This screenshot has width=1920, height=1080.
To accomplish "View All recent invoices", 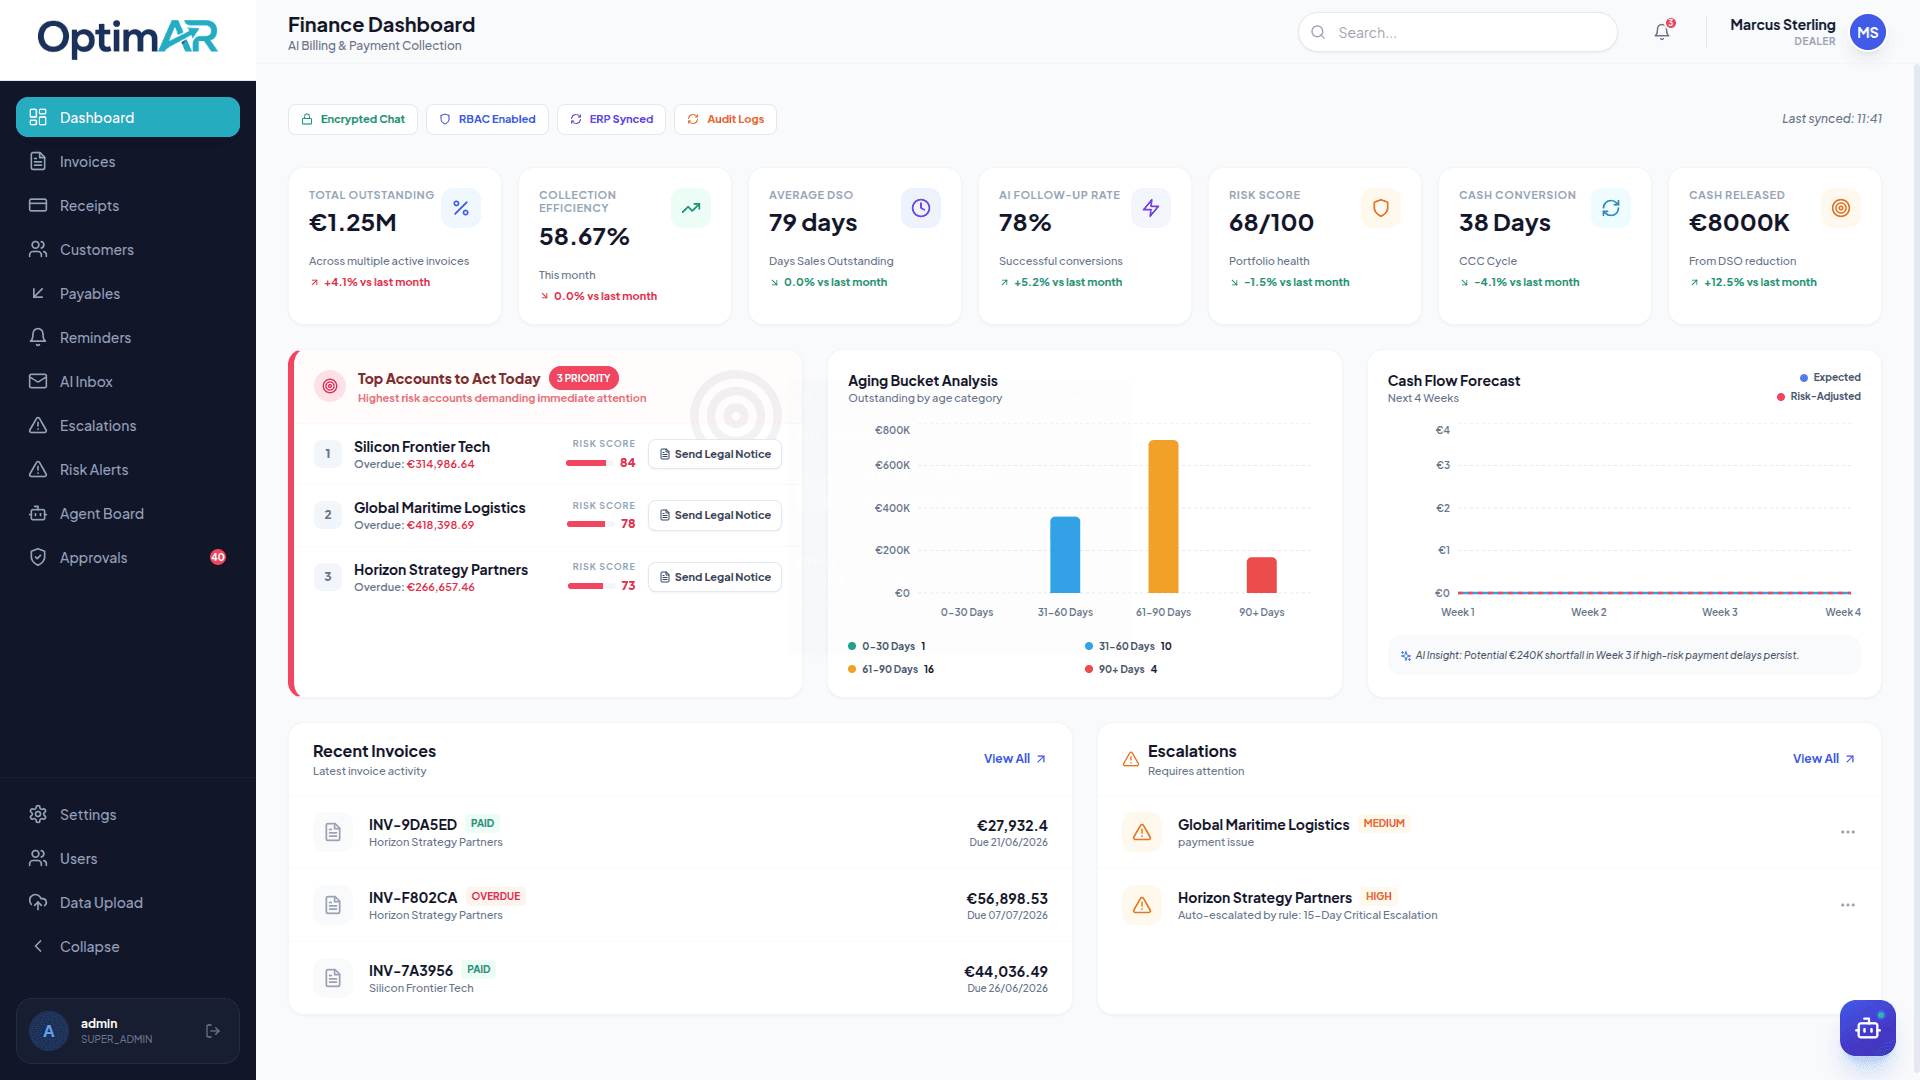I will 1014,759.
